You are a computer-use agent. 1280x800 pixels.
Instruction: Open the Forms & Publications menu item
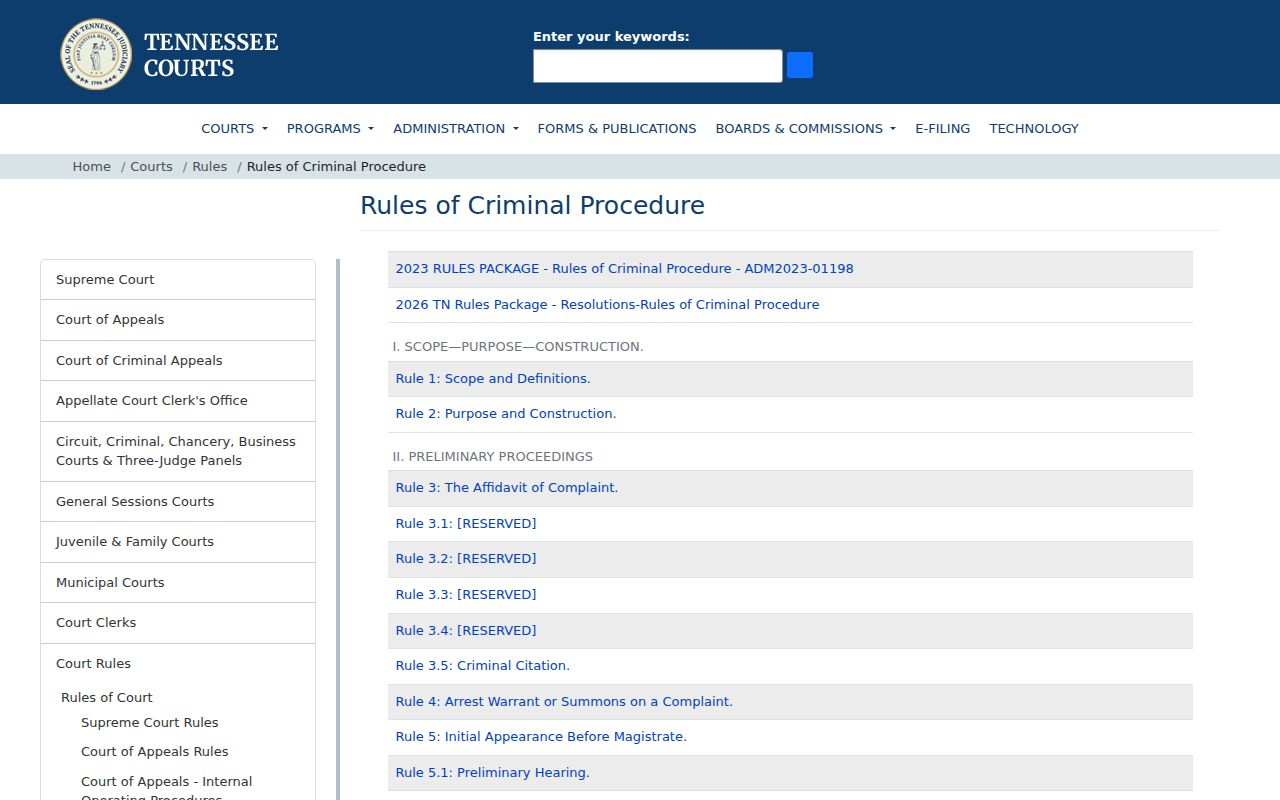click(617, 128)
